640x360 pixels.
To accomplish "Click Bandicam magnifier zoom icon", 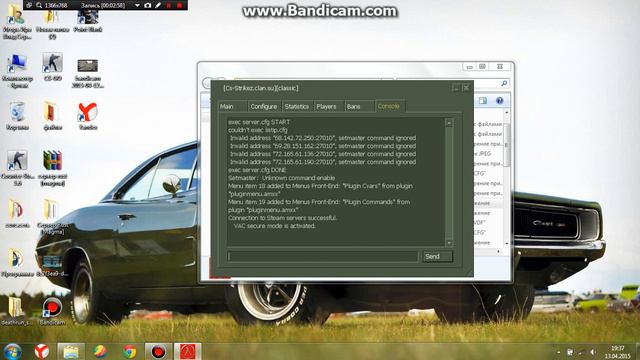I will coord(39,5).
